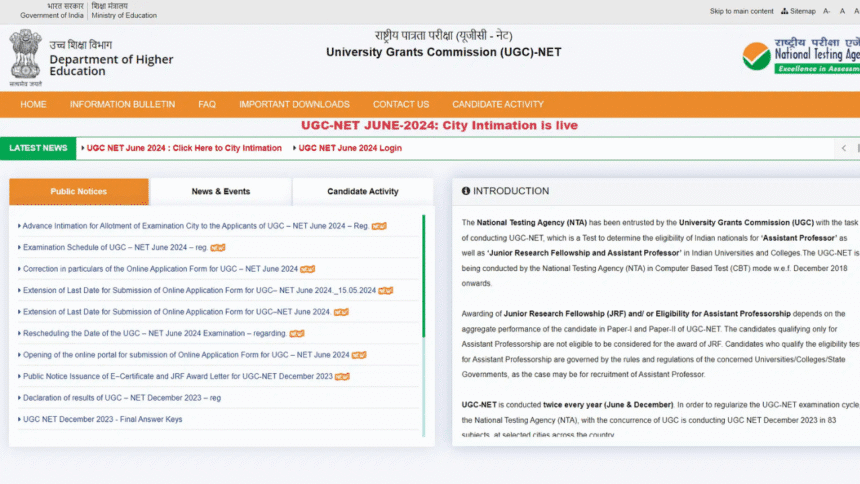860x484 pixels.
Task: Click new badge beside Rescheduling the Date notice
Action: [x=297, y=333]
